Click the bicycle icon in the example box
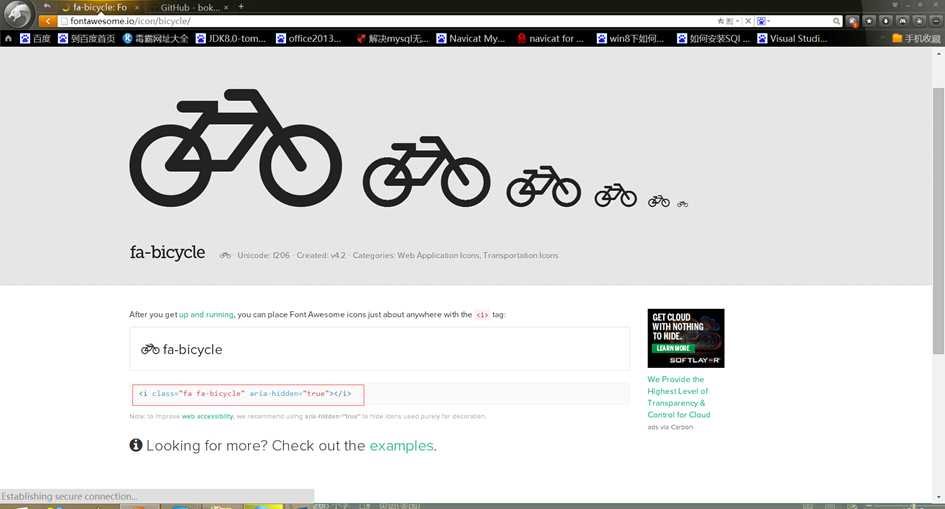This screenshot has height=509, width=945. (150, 349)
